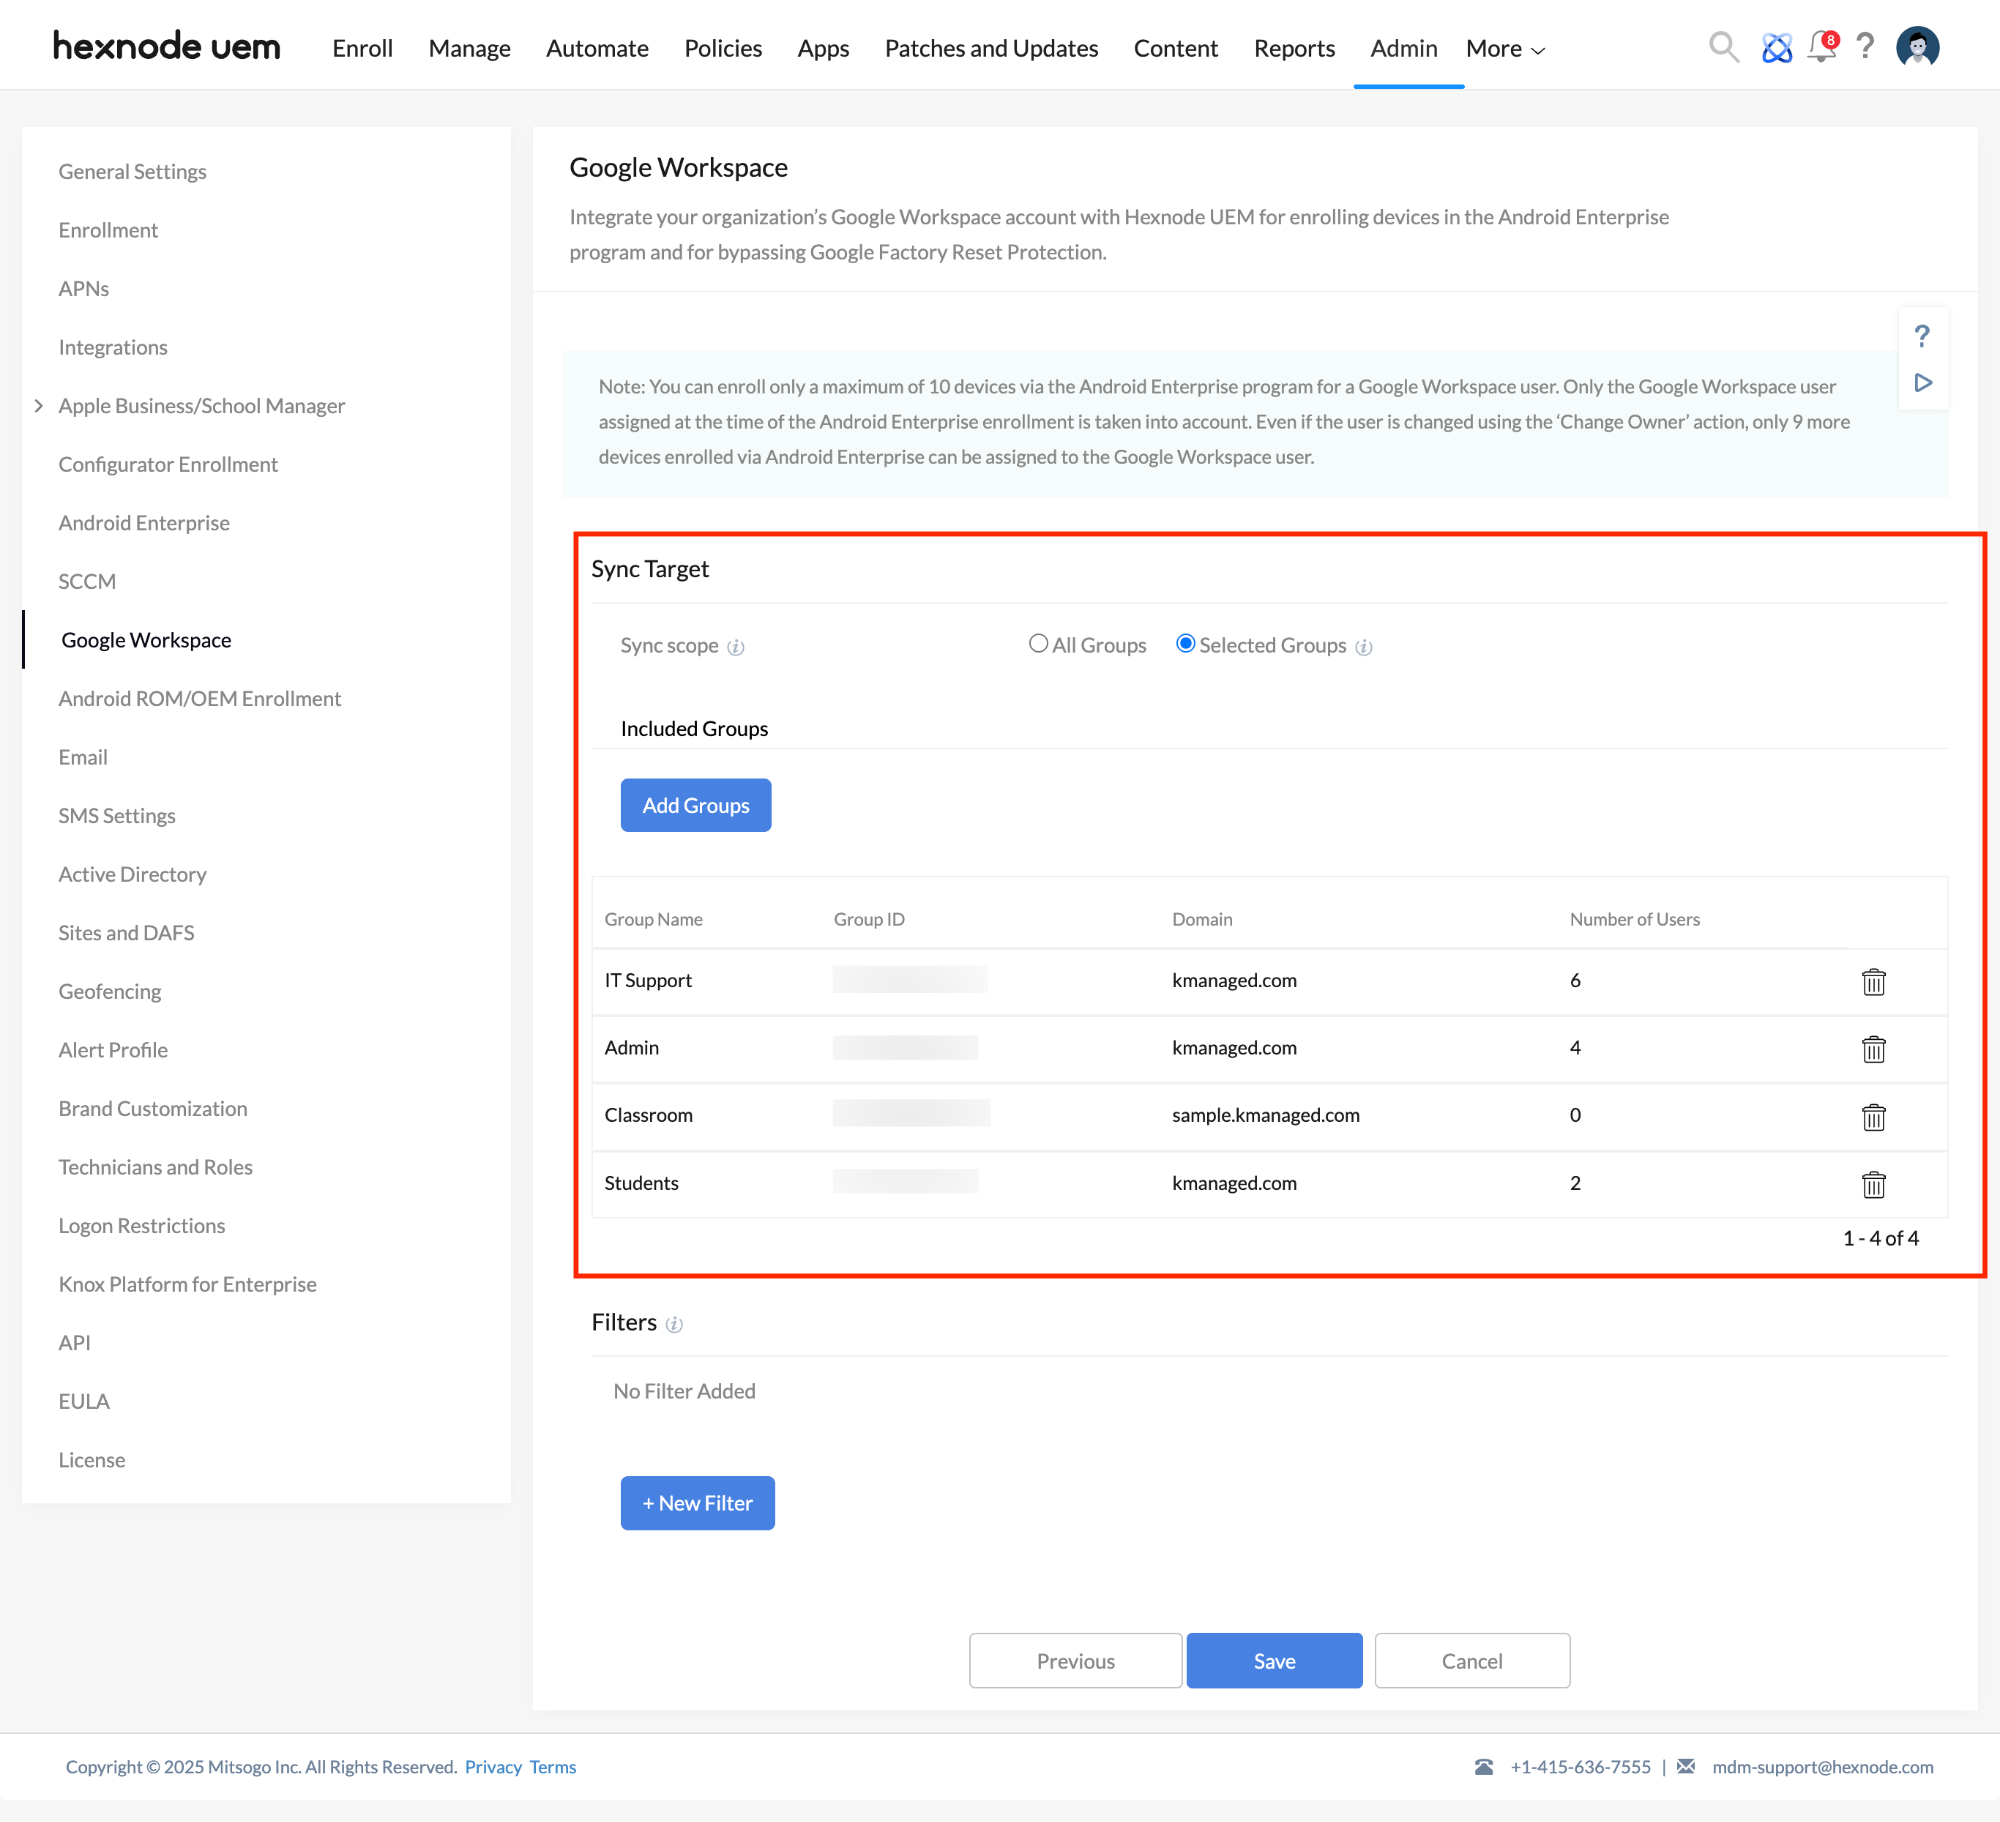Open License in sidebar

(x=92, y=1460)
